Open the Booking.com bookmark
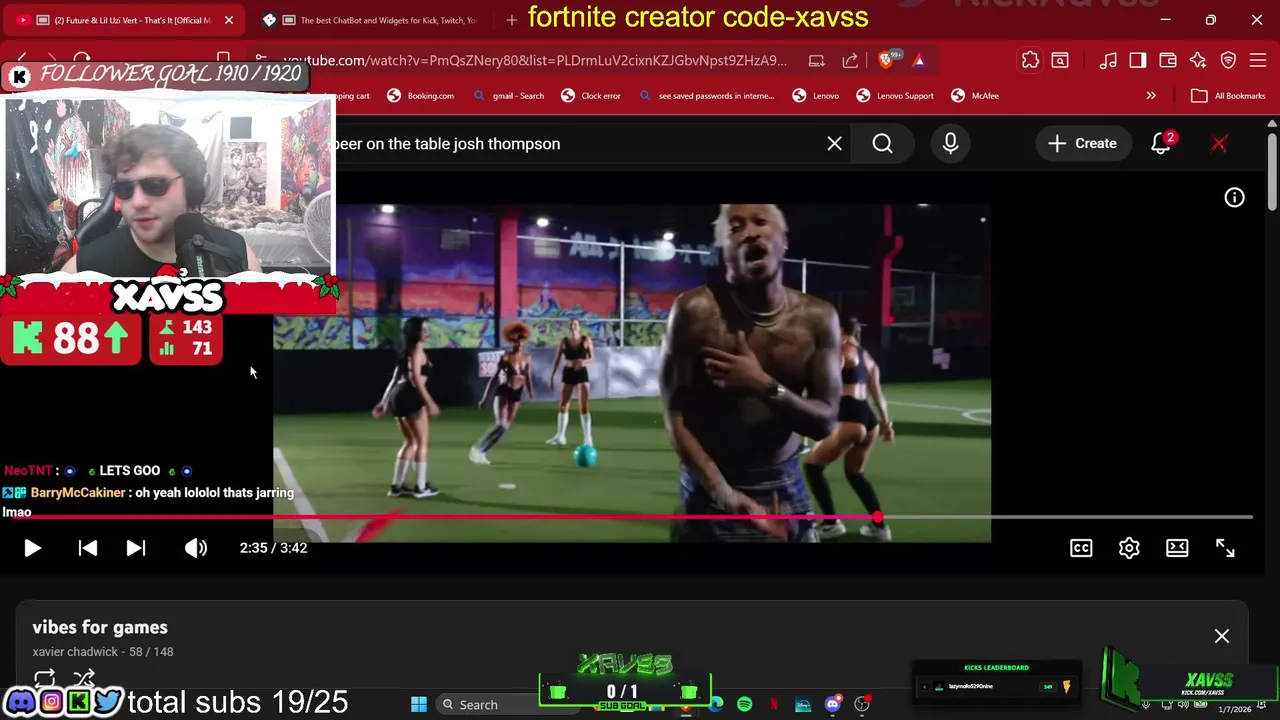Viewport: 1280px width, 720px height. pyautogui.click(x=421, y=96)
